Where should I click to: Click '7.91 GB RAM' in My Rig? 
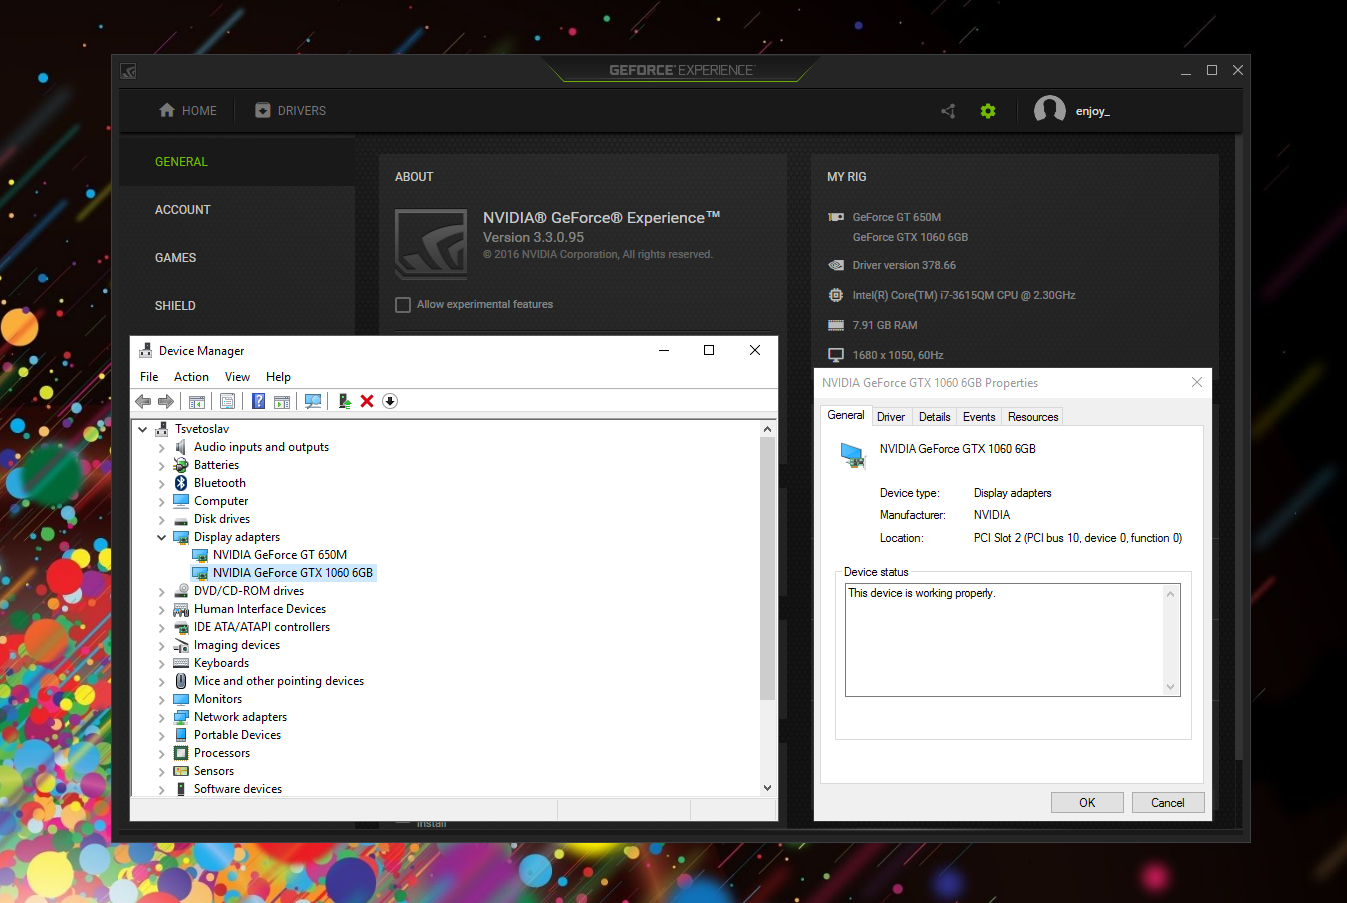point(885,326)
